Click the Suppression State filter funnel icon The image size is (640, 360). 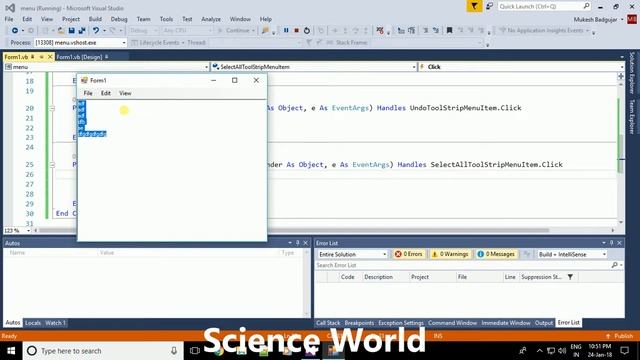570,277
